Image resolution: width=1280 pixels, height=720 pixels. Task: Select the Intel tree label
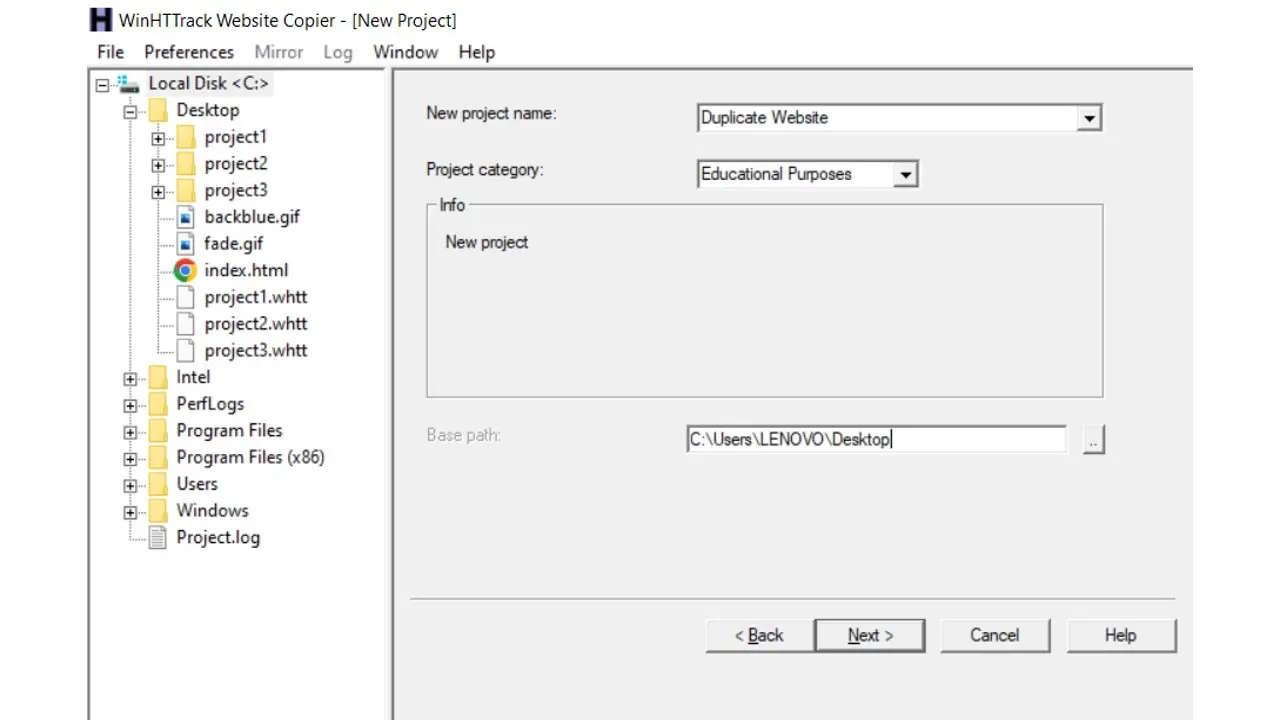[x=193, y=377]
